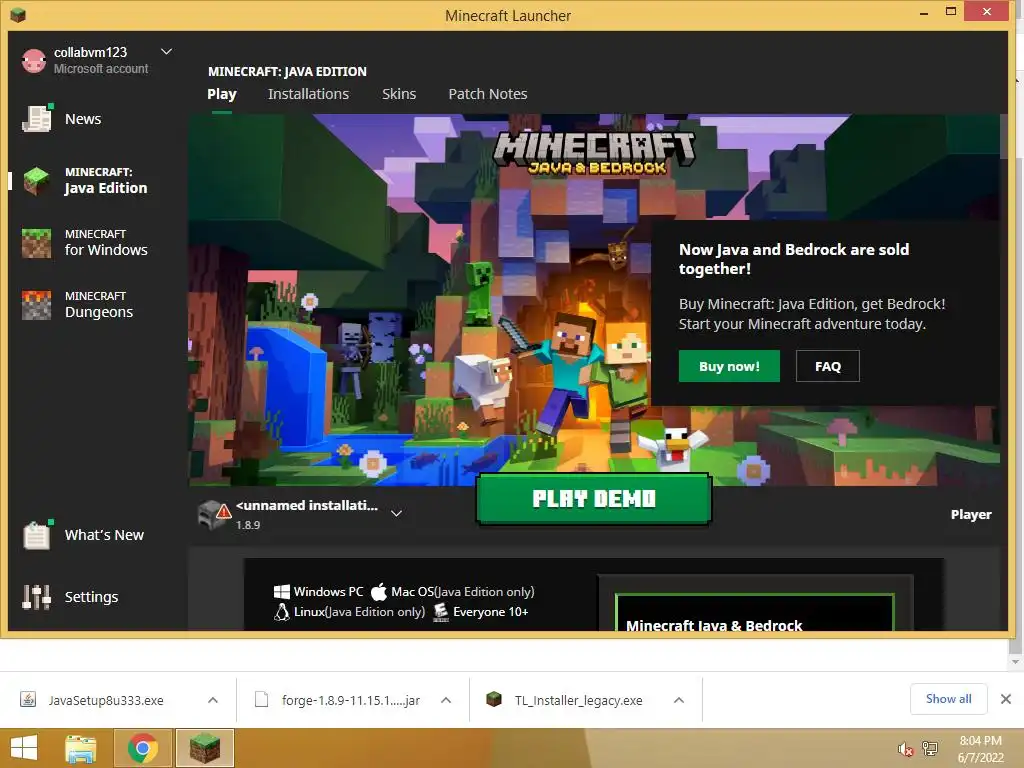Image resolution: width=1024 pixels, height=768 pixels.
Task: Click the launcher content scrollbar thumb
Action: click(1003, 136)
